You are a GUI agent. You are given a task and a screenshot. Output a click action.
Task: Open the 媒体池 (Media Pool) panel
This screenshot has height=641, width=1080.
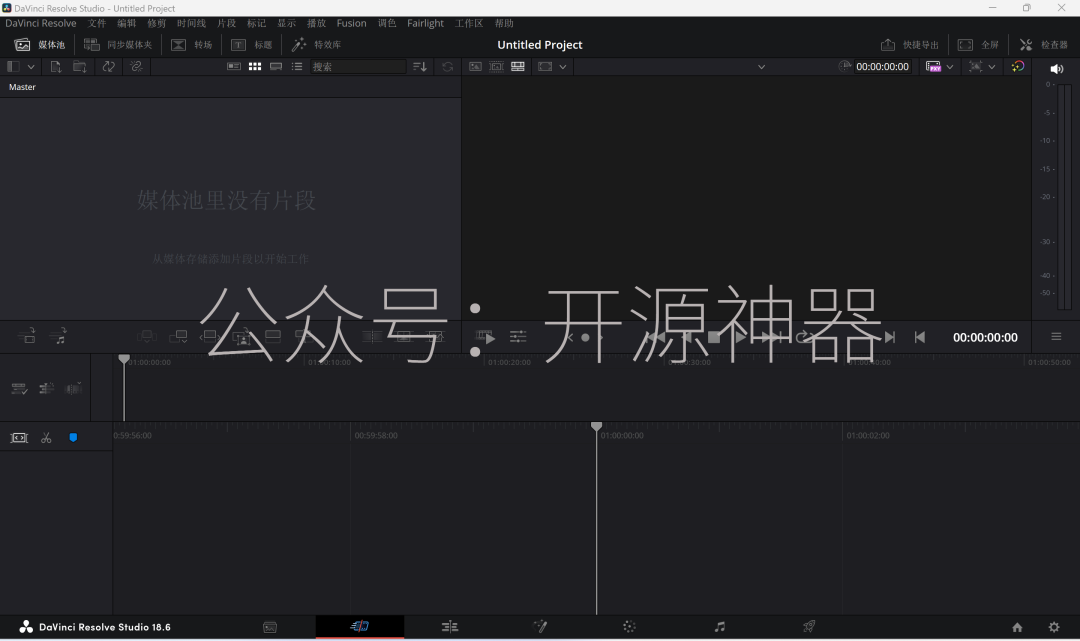pos(40,45)
